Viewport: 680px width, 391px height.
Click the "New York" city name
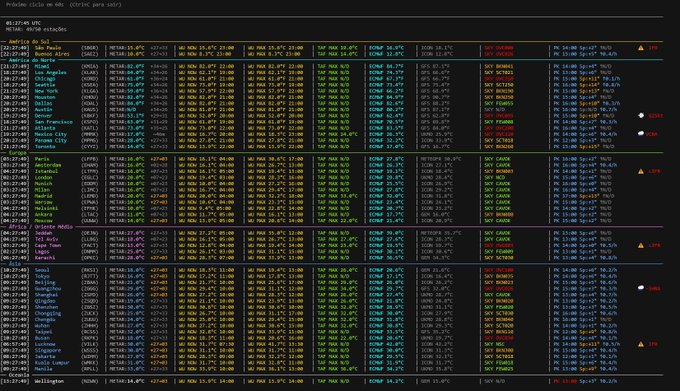46,91
